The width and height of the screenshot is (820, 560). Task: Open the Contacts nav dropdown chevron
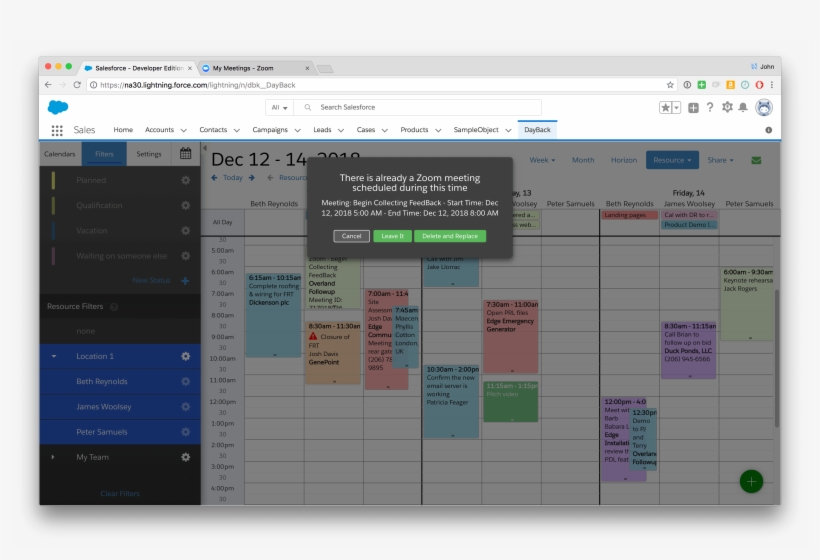coord(236,130)
